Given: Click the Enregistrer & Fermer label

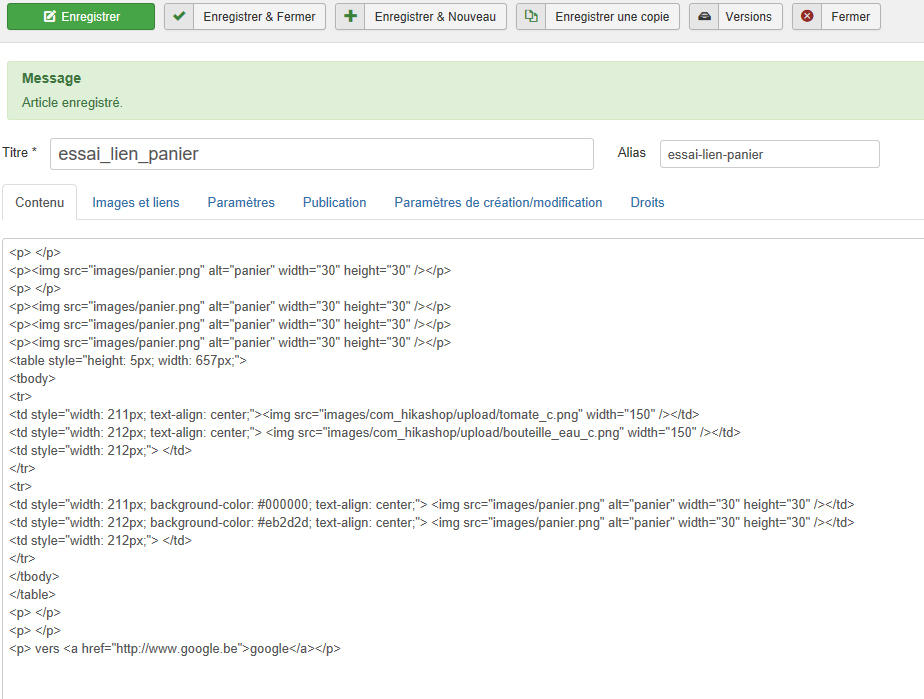Looking at the screenshot, I should tap(259, 17).
